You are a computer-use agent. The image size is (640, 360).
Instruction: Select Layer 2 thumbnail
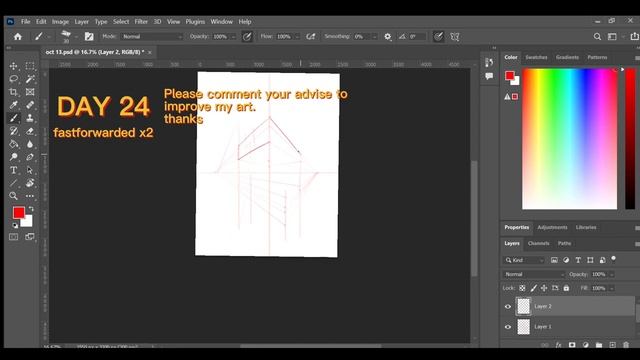(523, 307)
